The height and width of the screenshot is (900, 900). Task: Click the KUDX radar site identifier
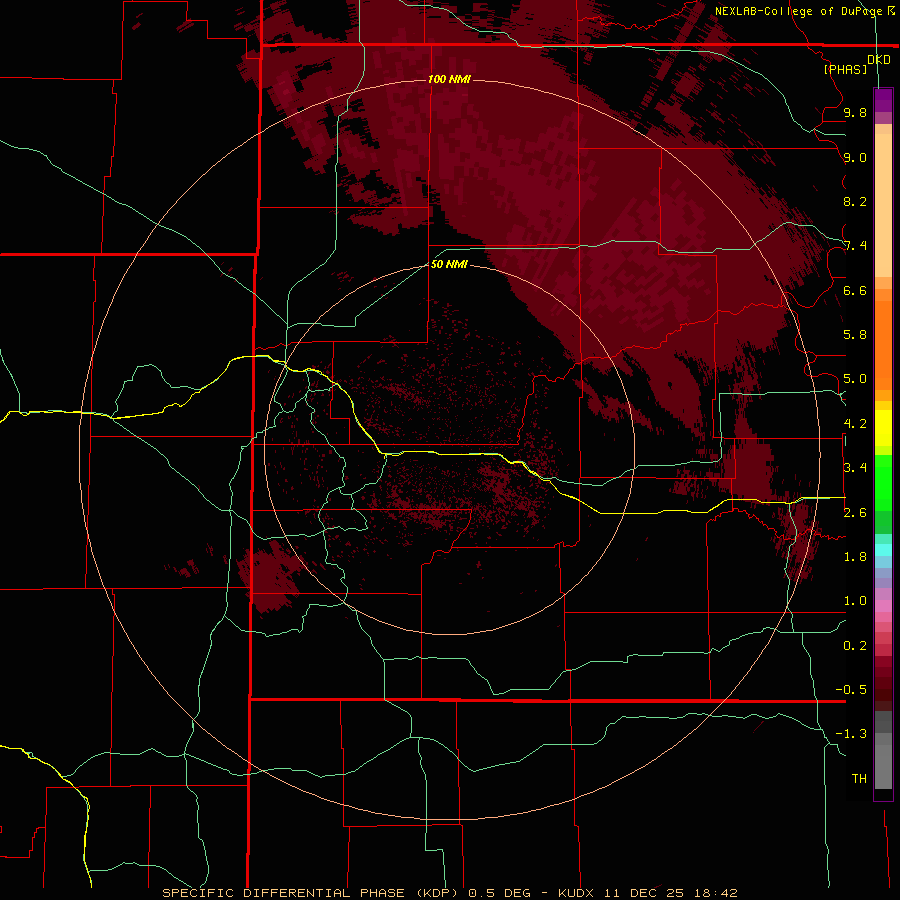[577, 893]
